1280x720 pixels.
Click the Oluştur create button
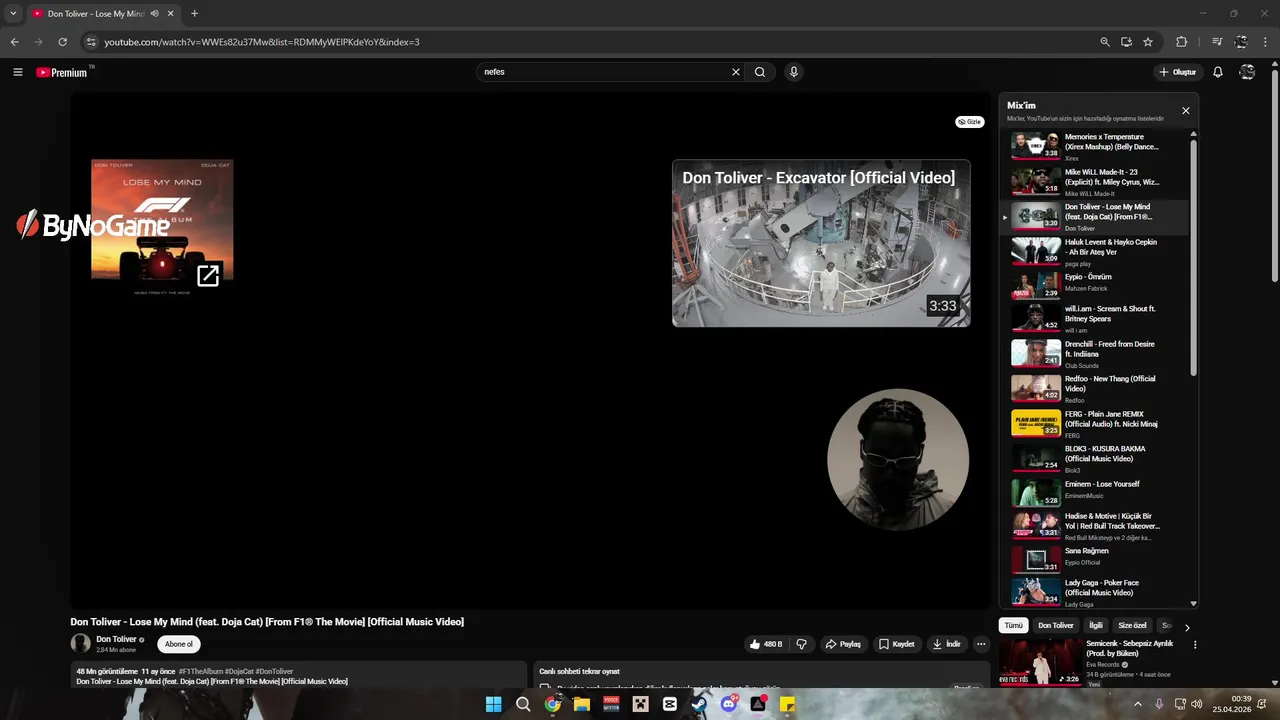[x=1177, y=72]
